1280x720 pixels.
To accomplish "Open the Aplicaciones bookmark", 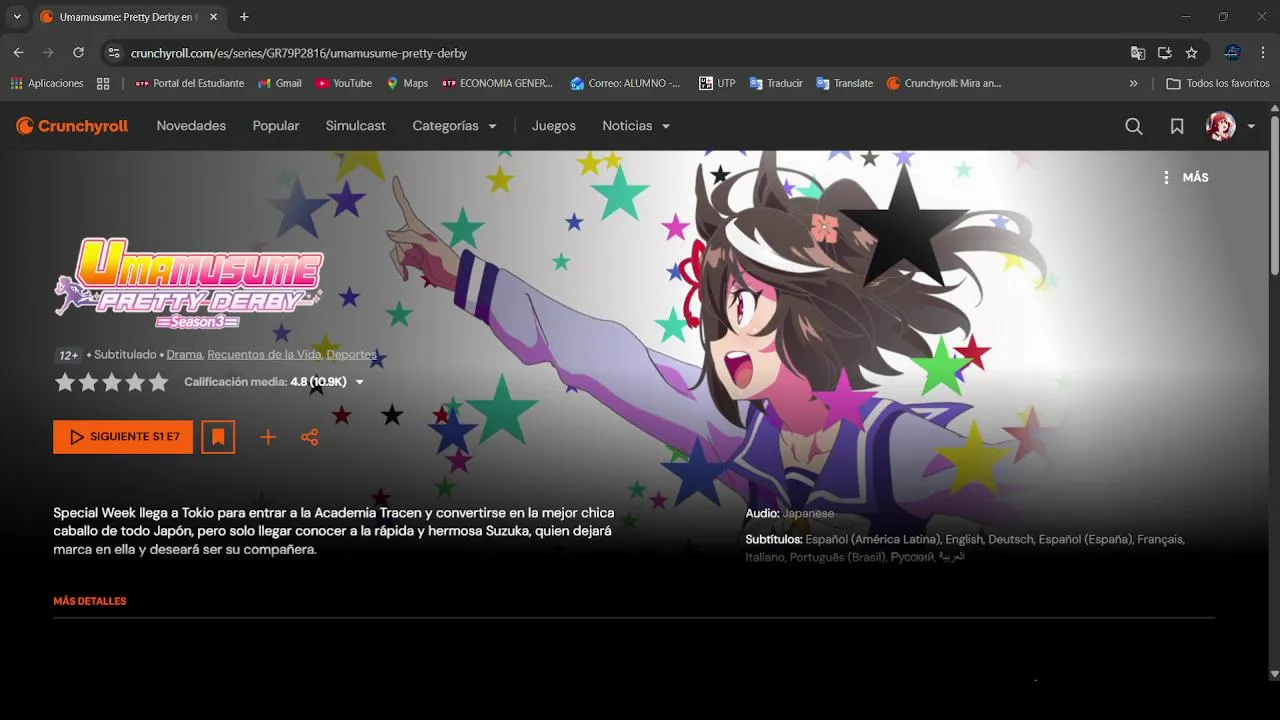I will click(47, 83).
